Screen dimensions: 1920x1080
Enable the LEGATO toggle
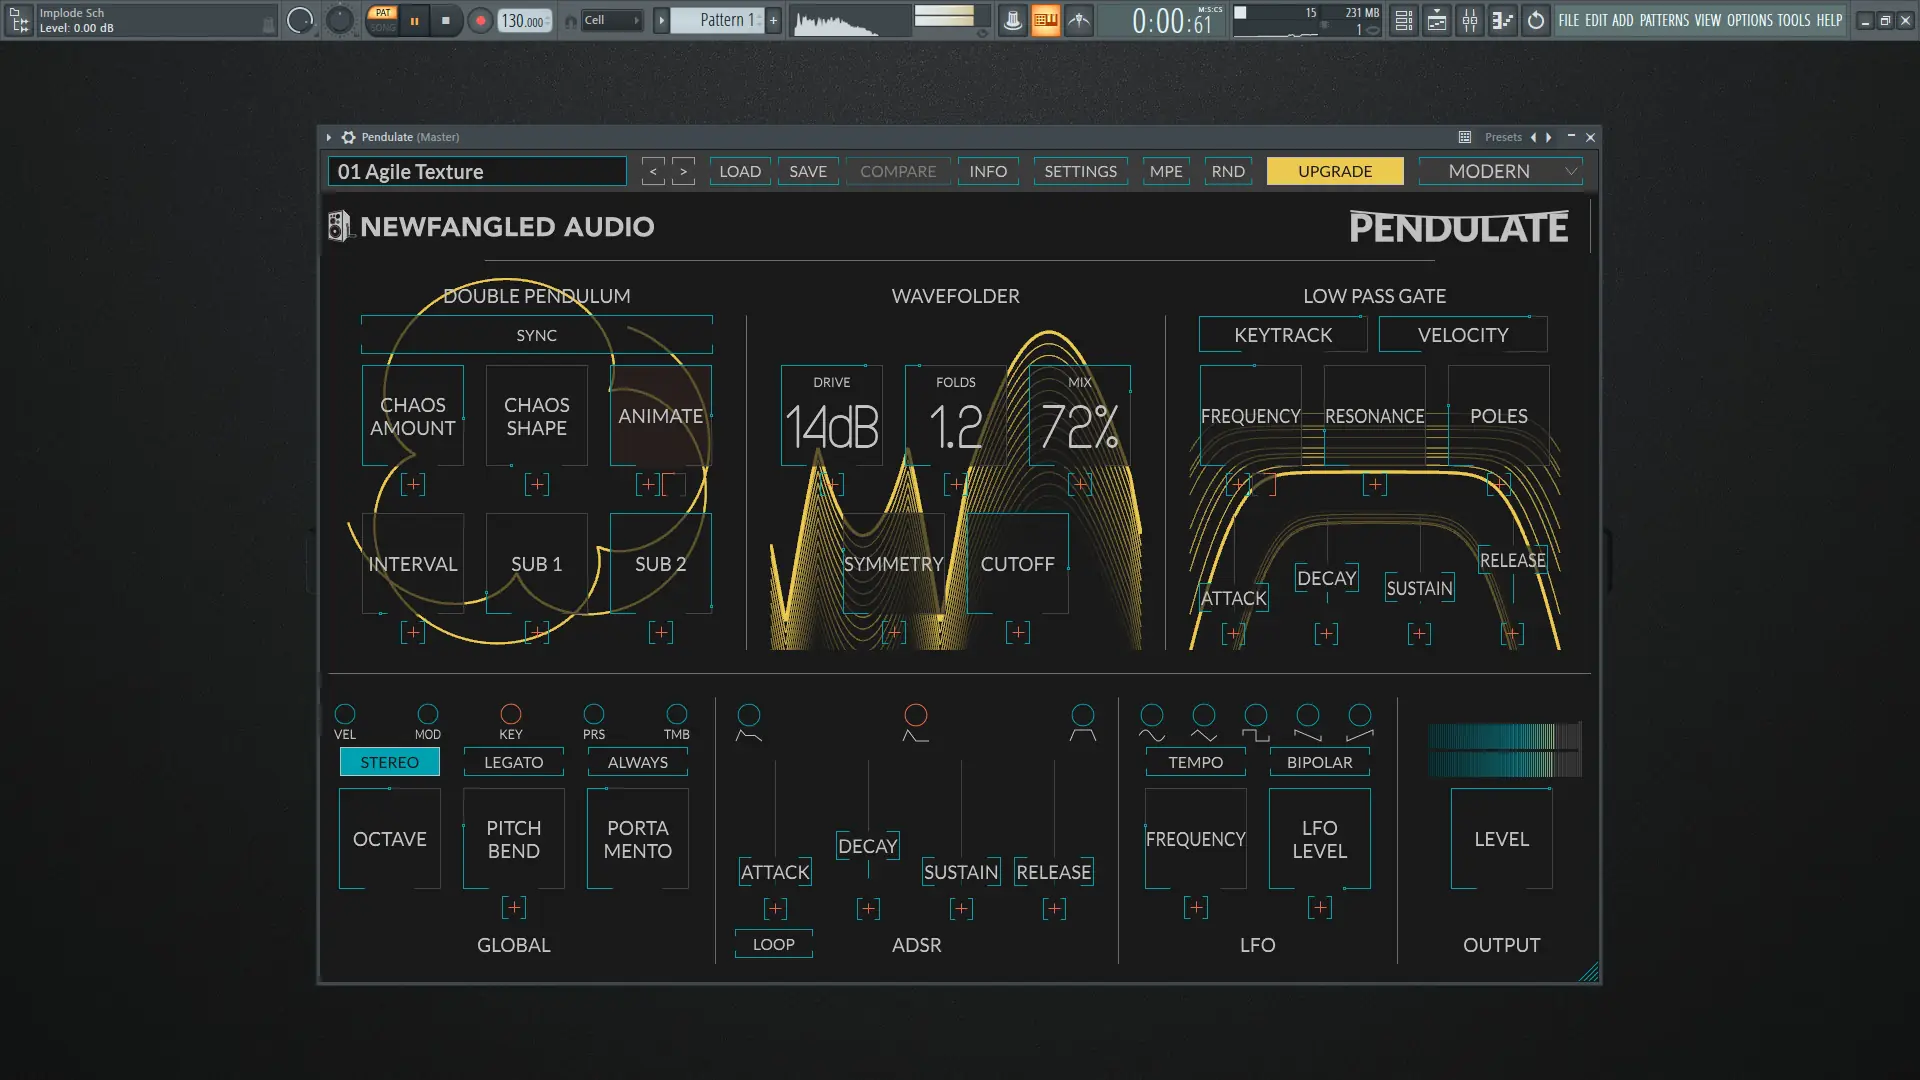pyautogui.click(x=513, y=762)
